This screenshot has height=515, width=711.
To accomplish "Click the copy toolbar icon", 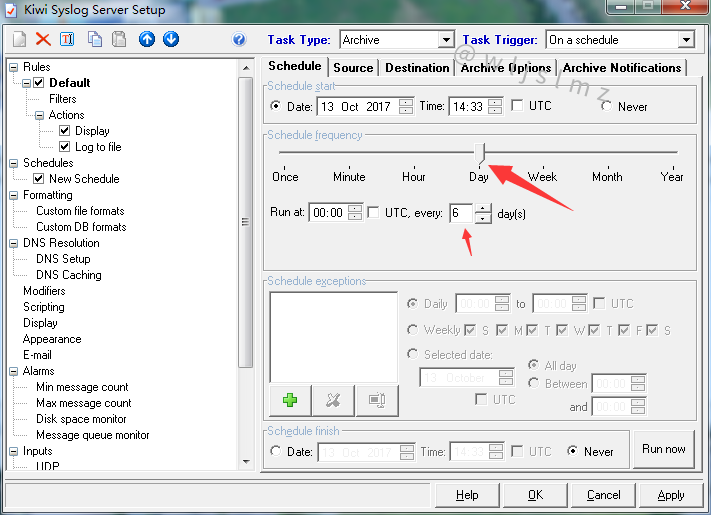I will click(95, 40).
